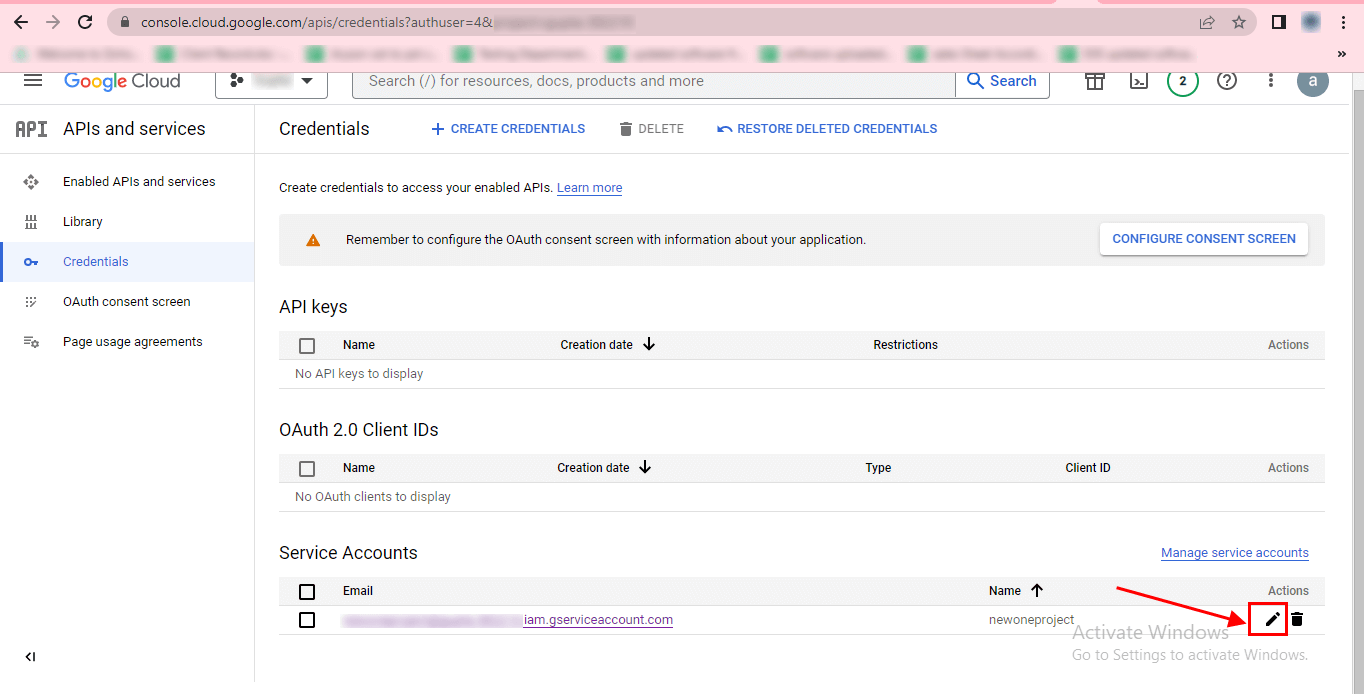Viewport: 1364px width, 694px height.
Task: Open the project selector dropdown
Action: coord(271,81)
